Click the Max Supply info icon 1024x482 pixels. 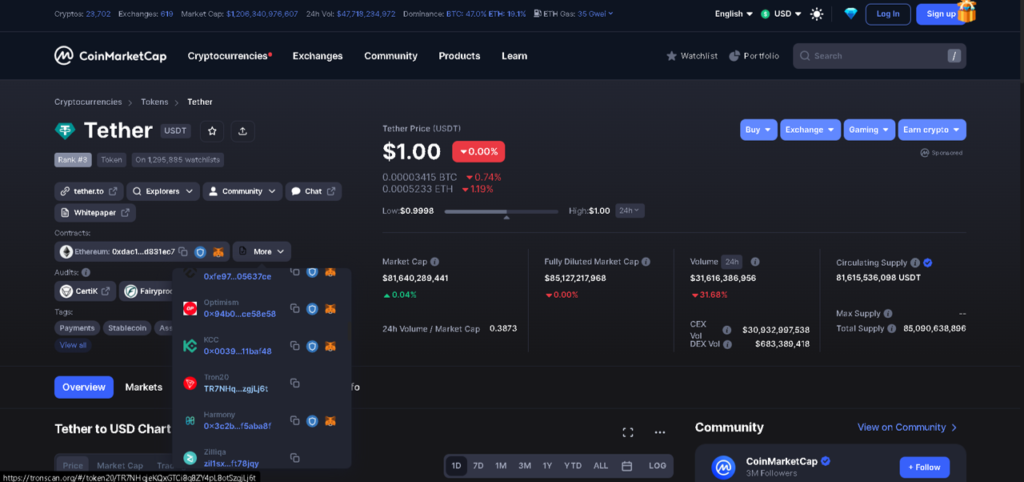[888, 313]
